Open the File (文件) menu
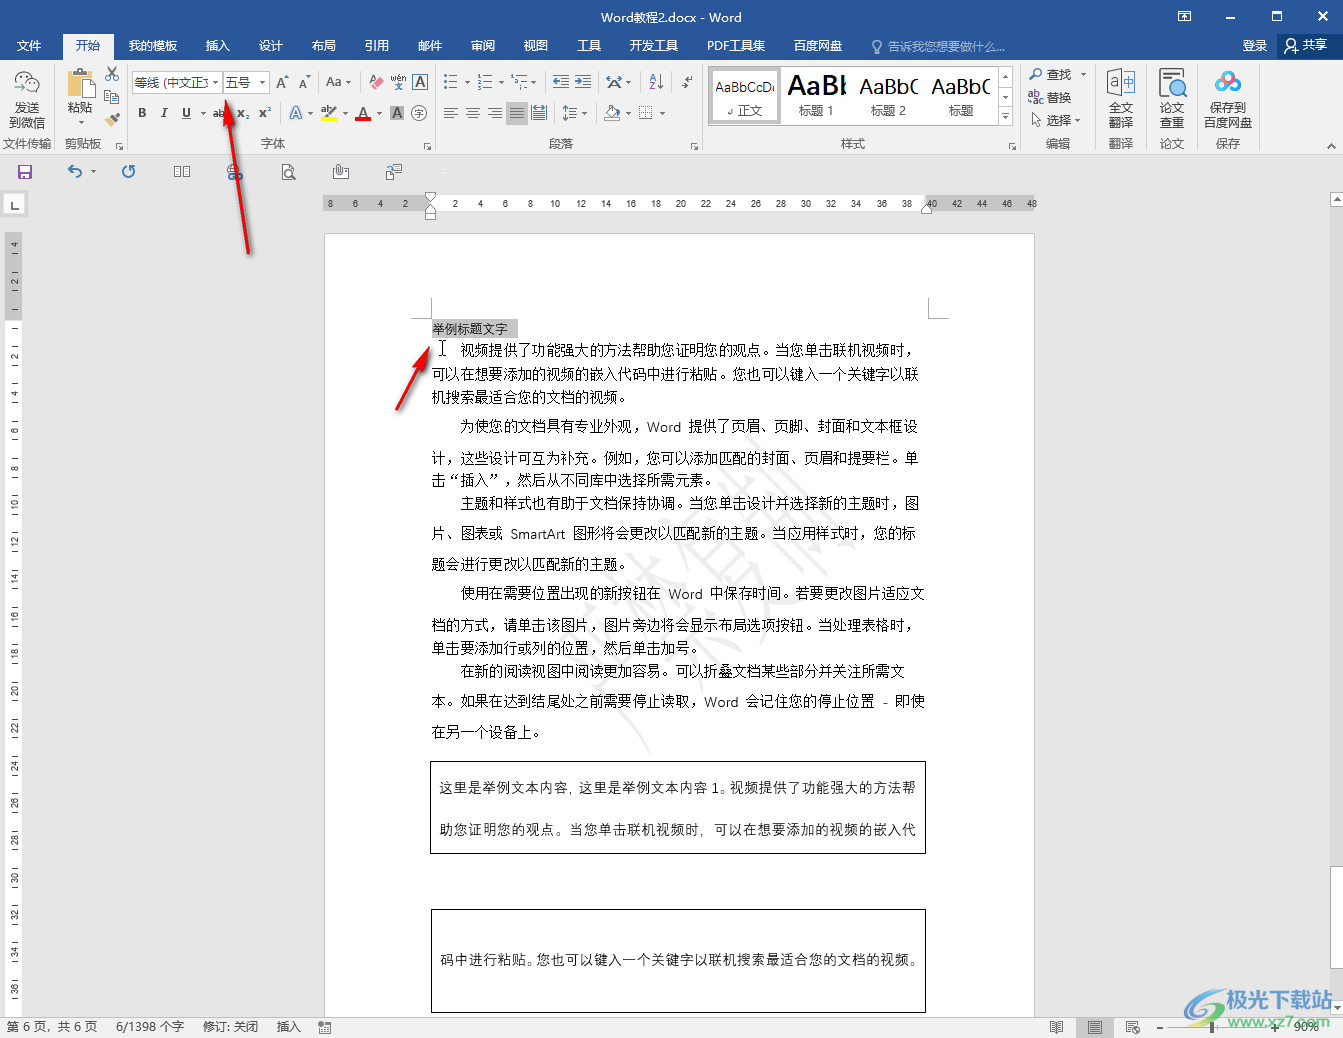The image size is (1343, 1038). pos(29,46)
